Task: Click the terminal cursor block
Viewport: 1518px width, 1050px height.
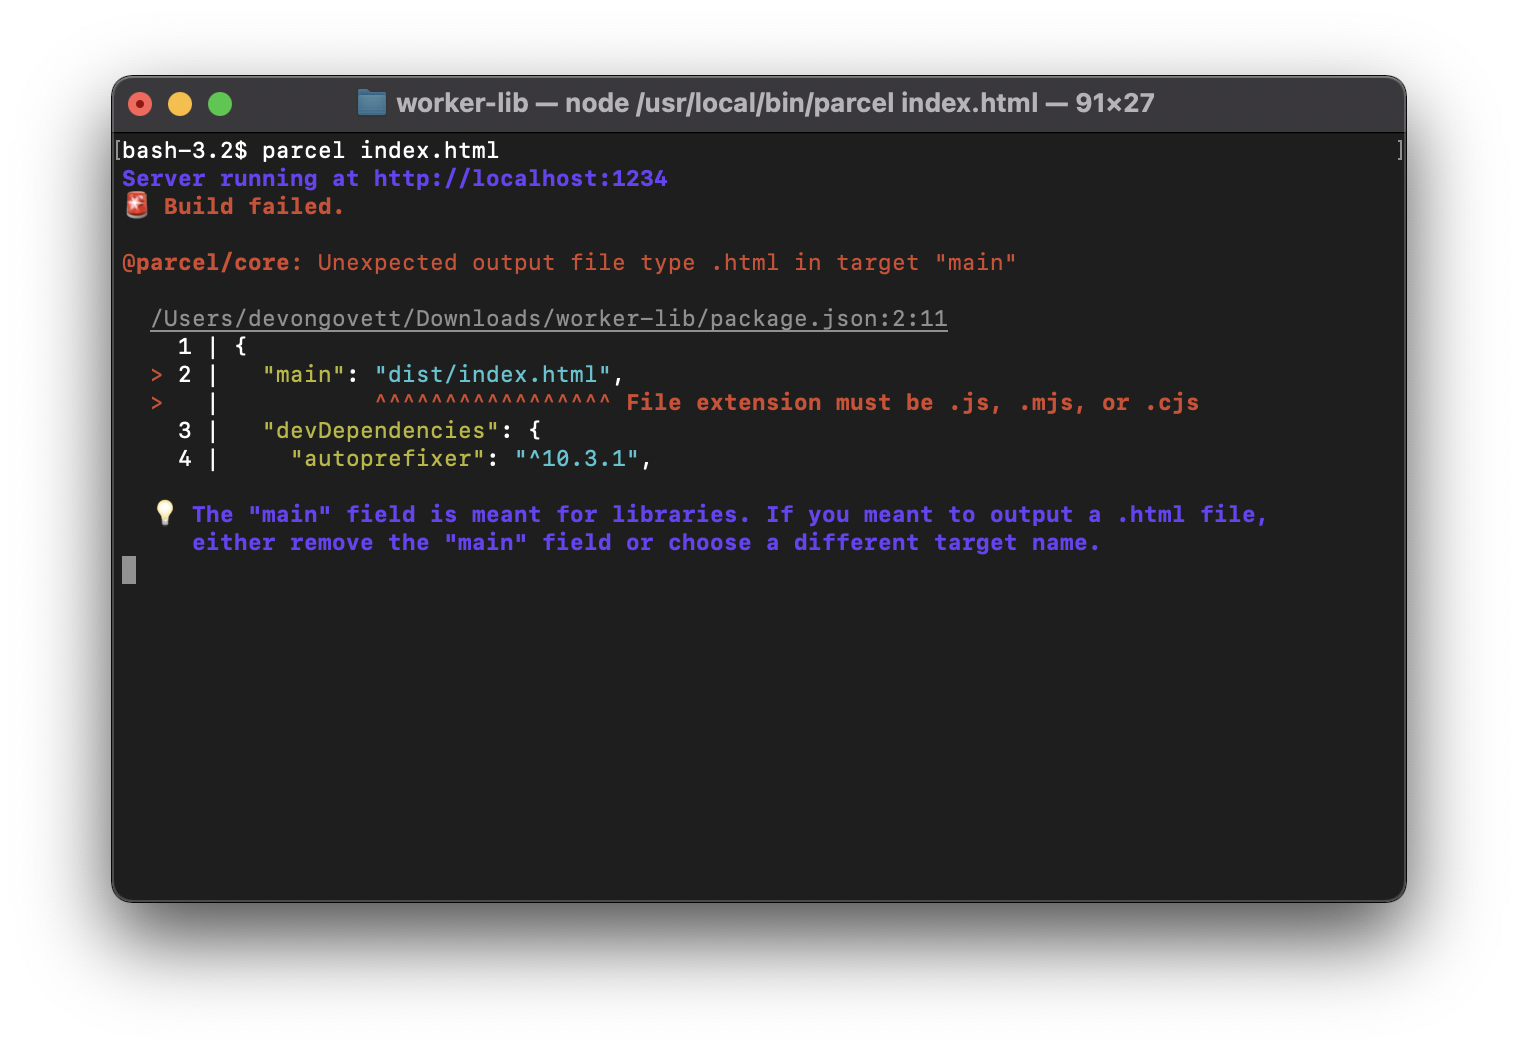Action: pos(129,569)
